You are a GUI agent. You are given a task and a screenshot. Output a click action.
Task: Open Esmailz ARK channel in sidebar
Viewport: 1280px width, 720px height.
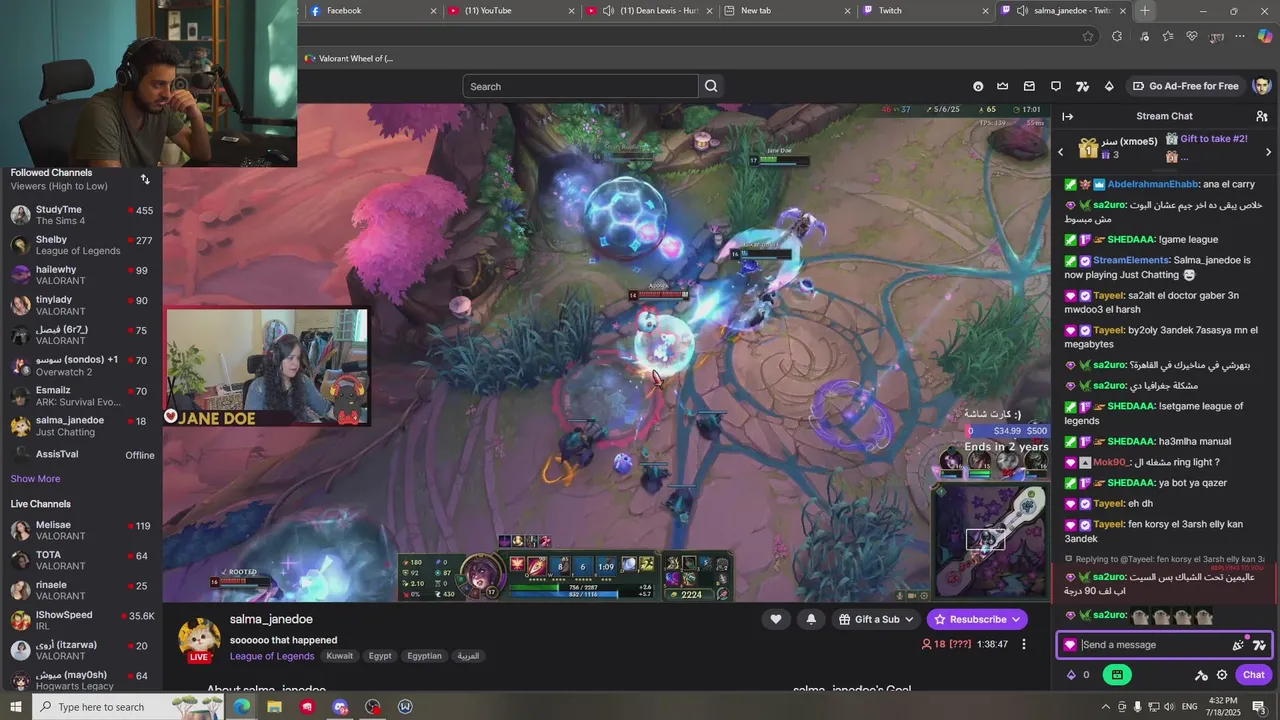(81, 396)
